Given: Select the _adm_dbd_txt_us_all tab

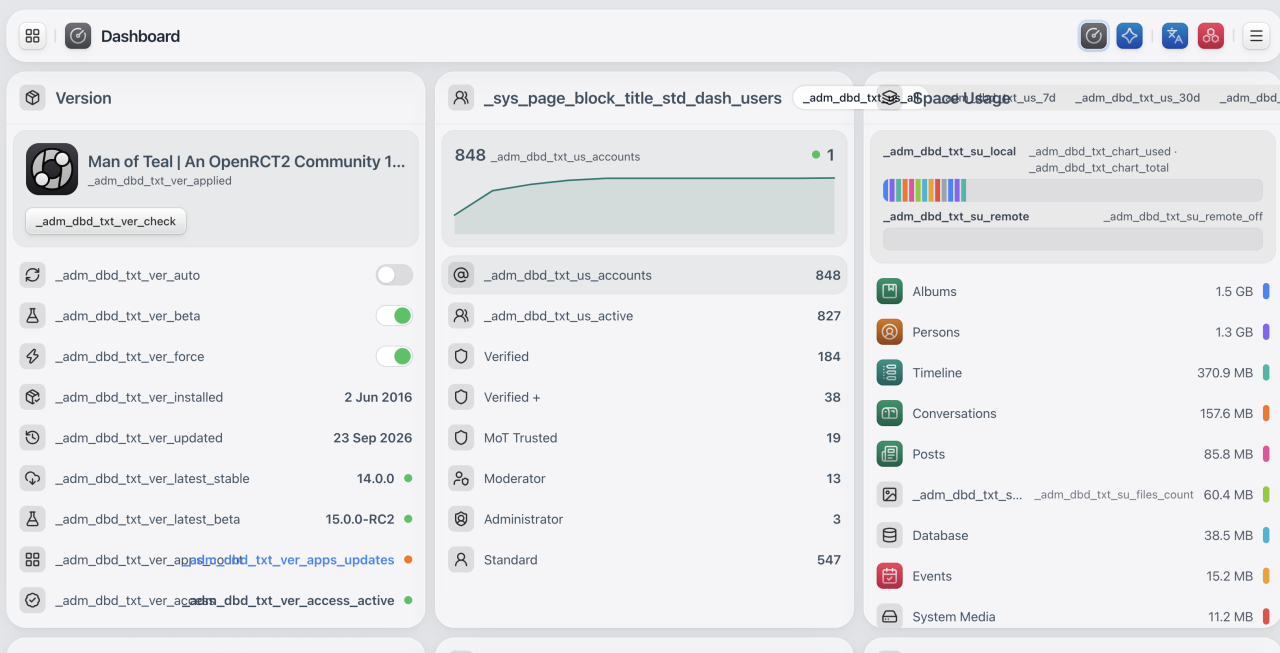Looking at the screenshot, I should pos(862,98).
